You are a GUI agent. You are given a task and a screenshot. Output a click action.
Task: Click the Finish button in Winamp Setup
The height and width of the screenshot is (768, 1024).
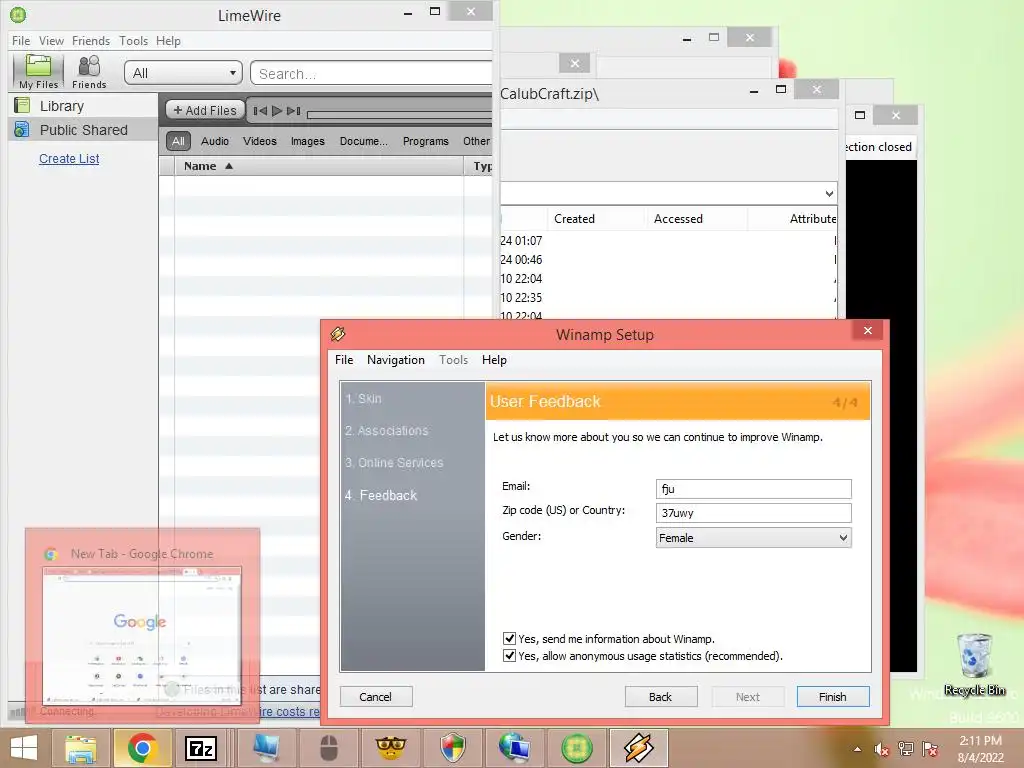[833, 697]
